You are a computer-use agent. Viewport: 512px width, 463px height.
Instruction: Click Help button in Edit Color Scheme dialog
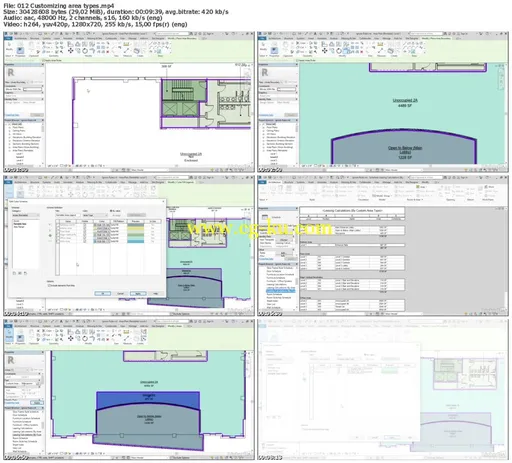coord(155,293)
